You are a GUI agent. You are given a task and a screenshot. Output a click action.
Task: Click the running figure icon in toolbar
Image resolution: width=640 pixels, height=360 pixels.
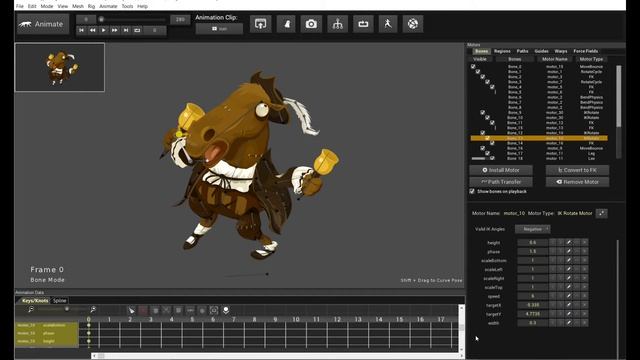click(388, 24)
